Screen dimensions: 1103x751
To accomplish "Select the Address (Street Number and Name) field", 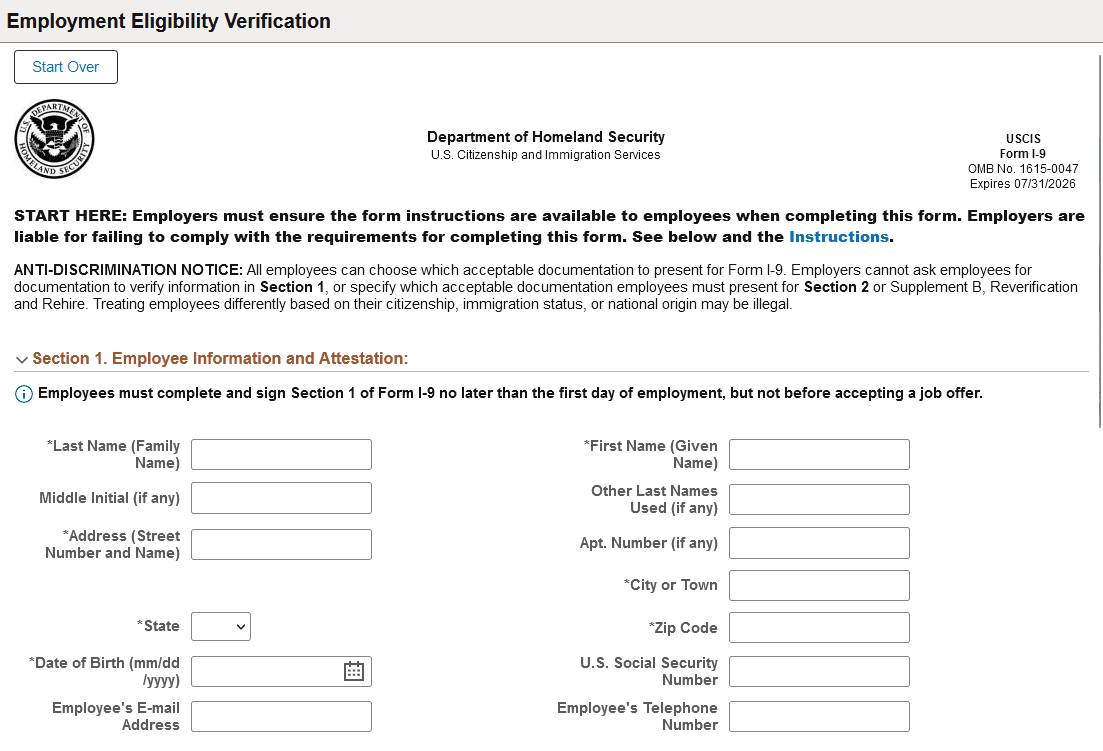I will pos(281,545).
